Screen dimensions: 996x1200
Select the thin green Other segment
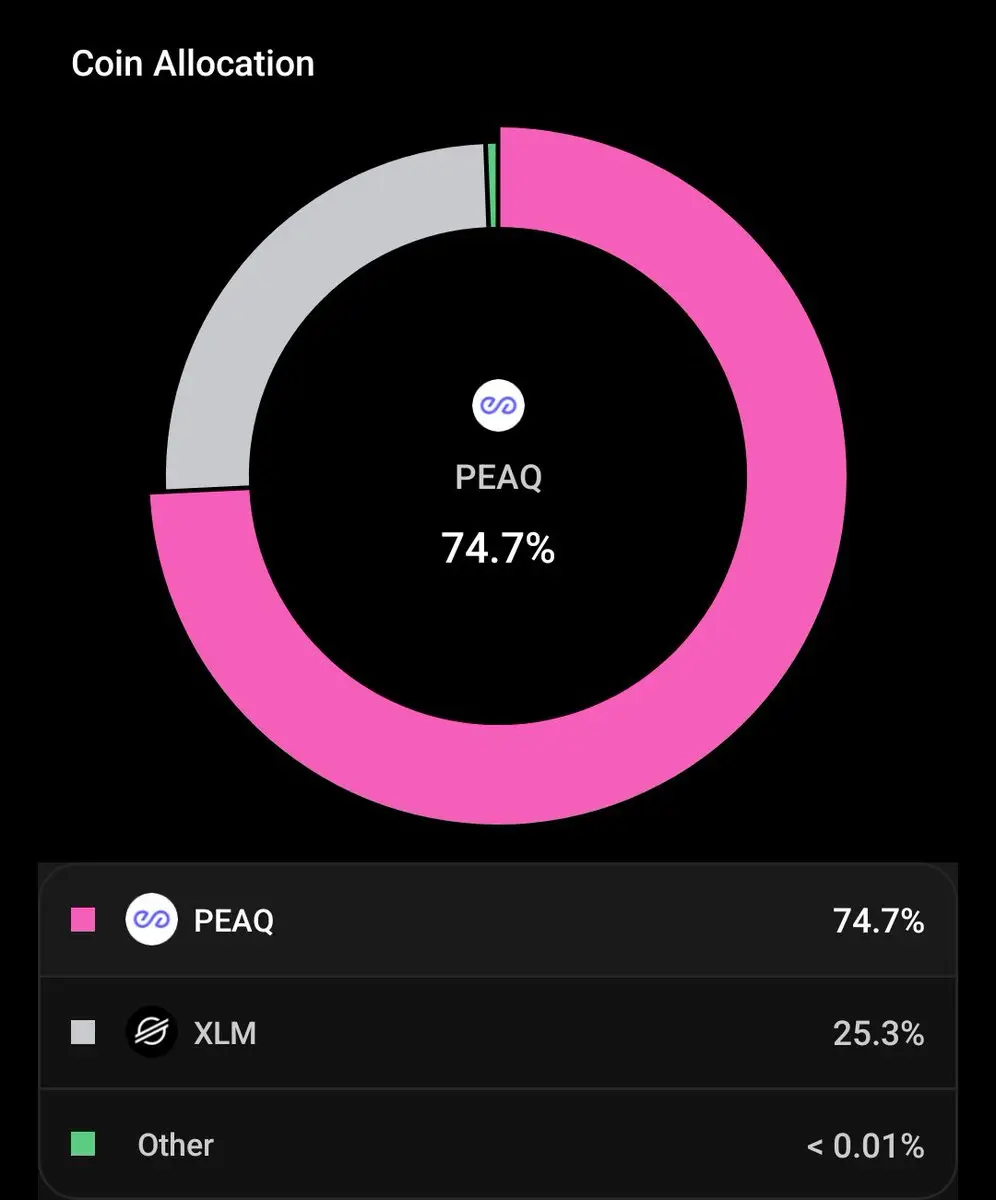coord(492,186)
